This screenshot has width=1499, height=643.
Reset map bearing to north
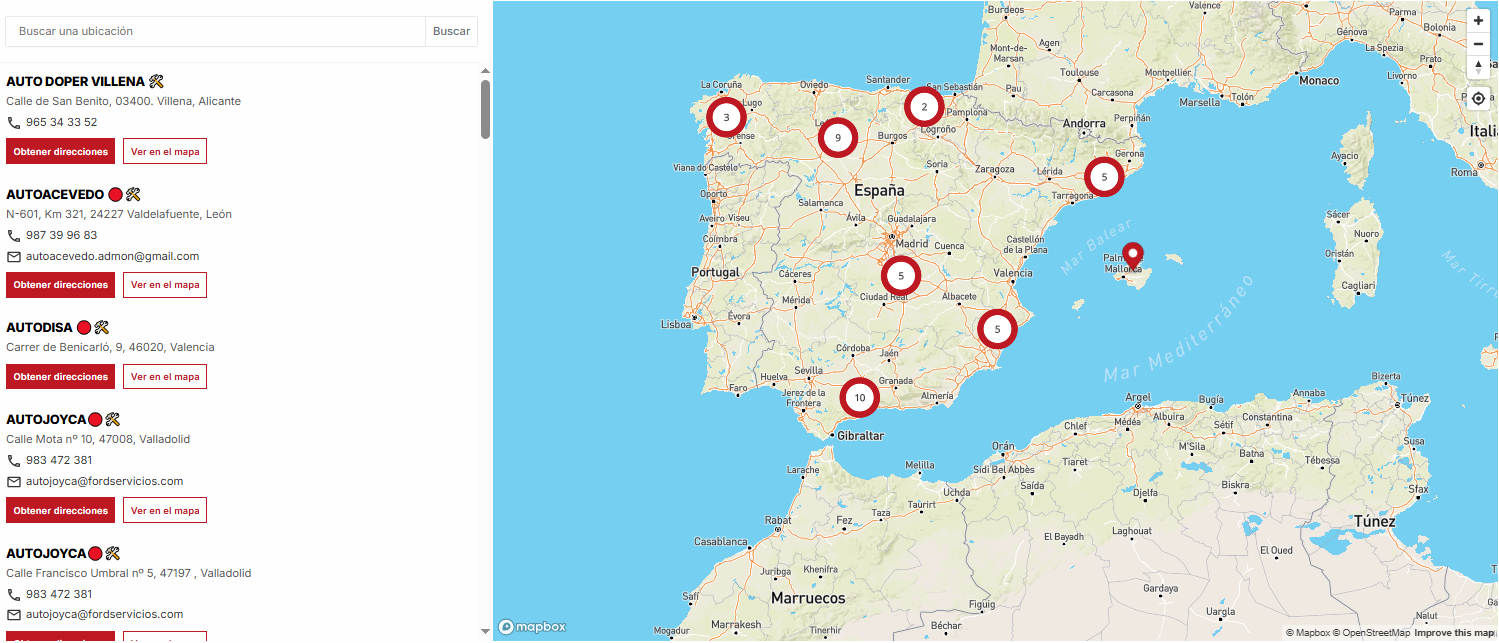[x=1478, y=67]
